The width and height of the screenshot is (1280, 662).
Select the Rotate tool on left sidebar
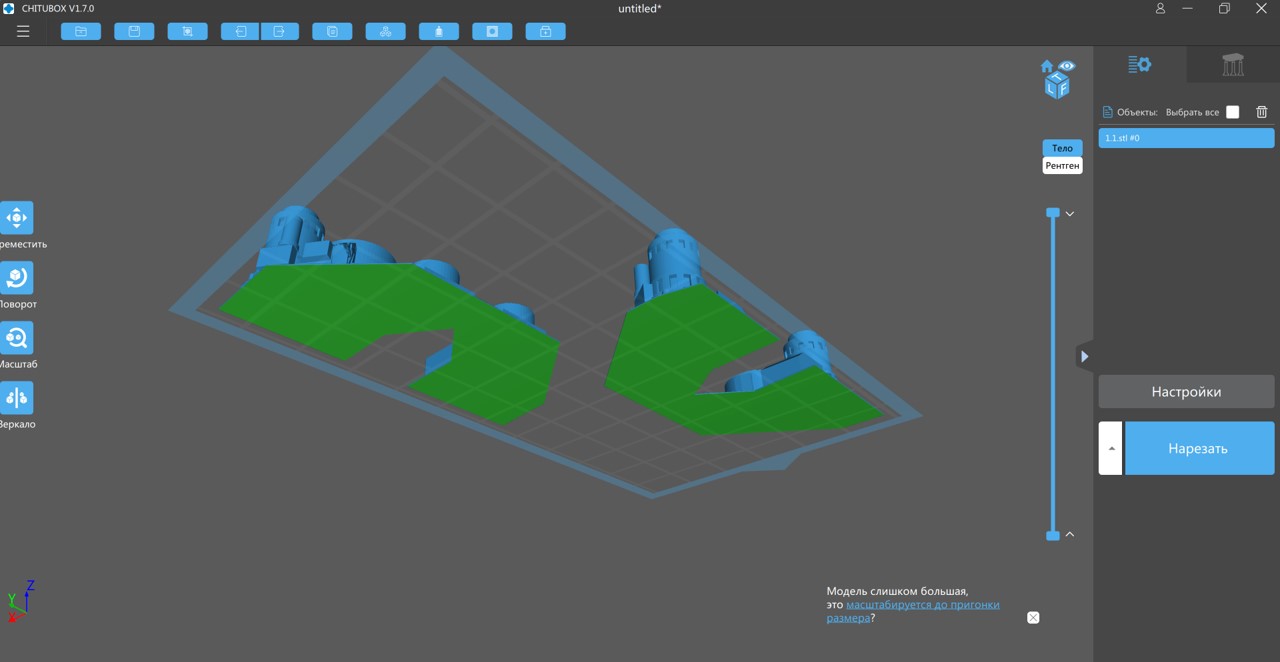[x=17, y=278]
